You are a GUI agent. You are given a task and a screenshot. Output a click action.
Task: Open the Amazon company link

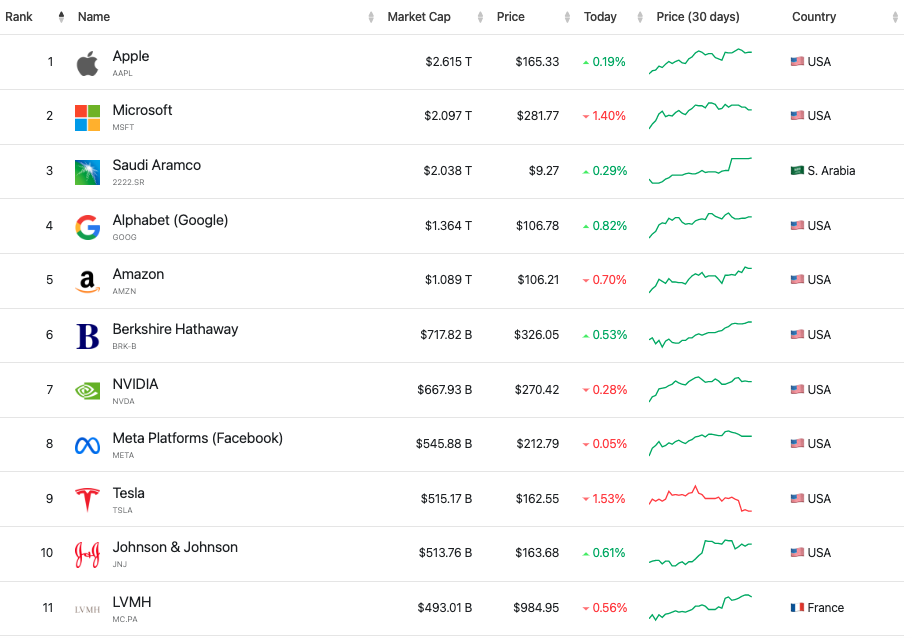coord(138,275)
